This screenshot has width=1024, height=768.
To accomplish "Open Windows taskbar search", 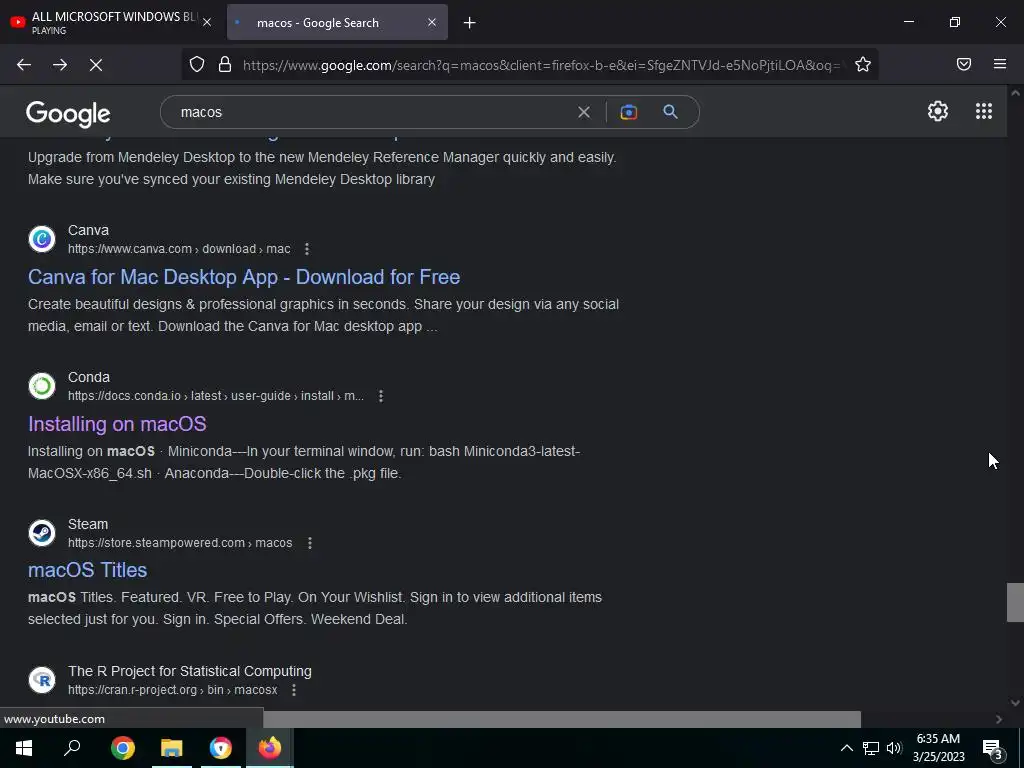I will click(x=72, y=748).
